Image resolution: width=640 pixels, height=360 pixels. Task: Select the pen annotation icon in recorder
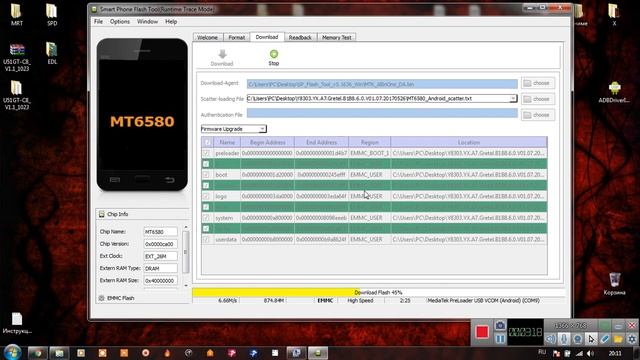point(604,339)
